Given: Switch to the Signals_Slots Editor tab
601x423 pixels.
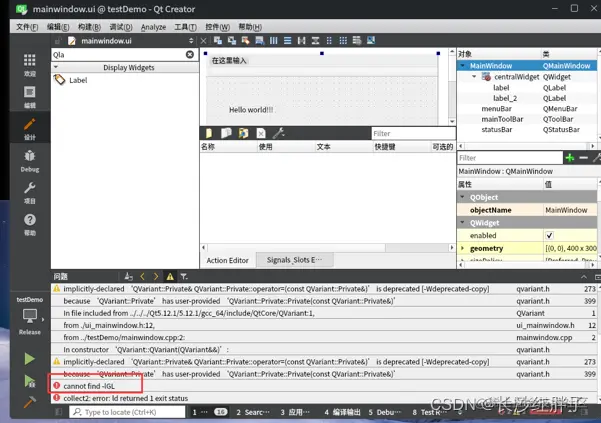Looking at the screenshot, I should [294, 260].
